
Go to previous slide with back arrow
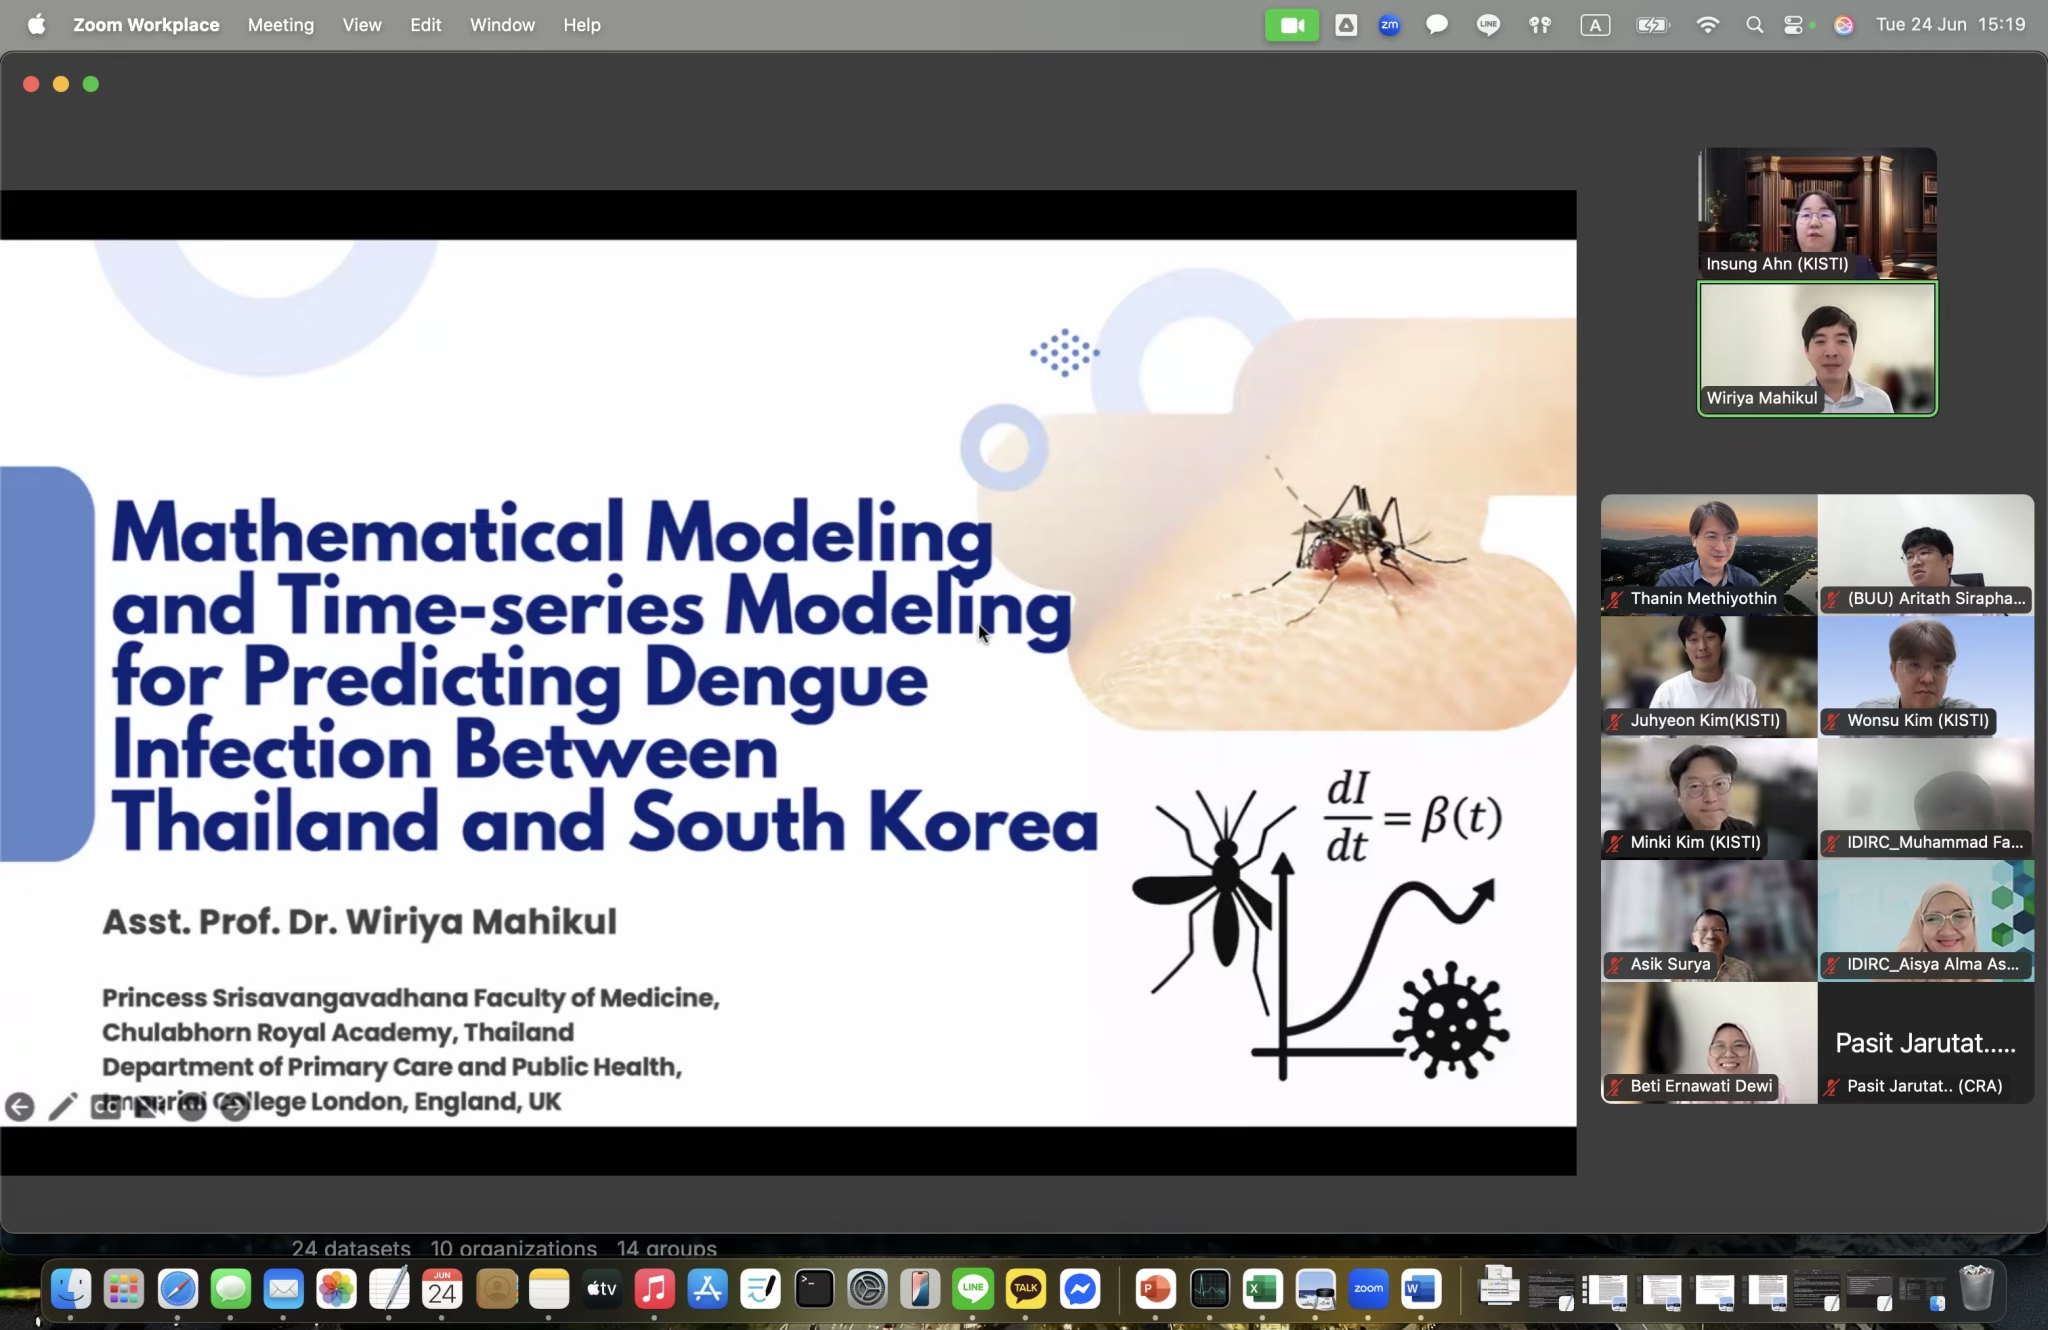click(20, 1107)
